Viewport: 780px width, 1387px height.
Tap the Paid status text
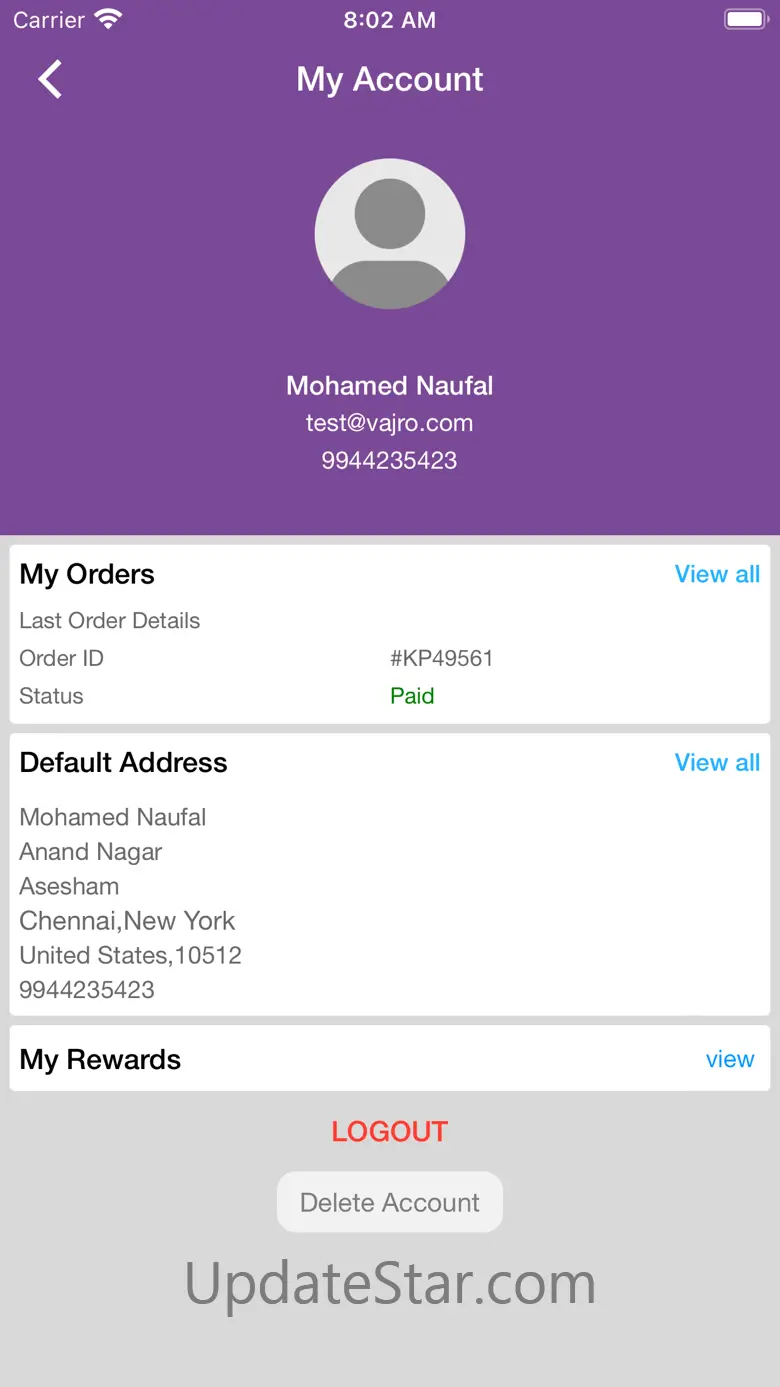point(412,696)
